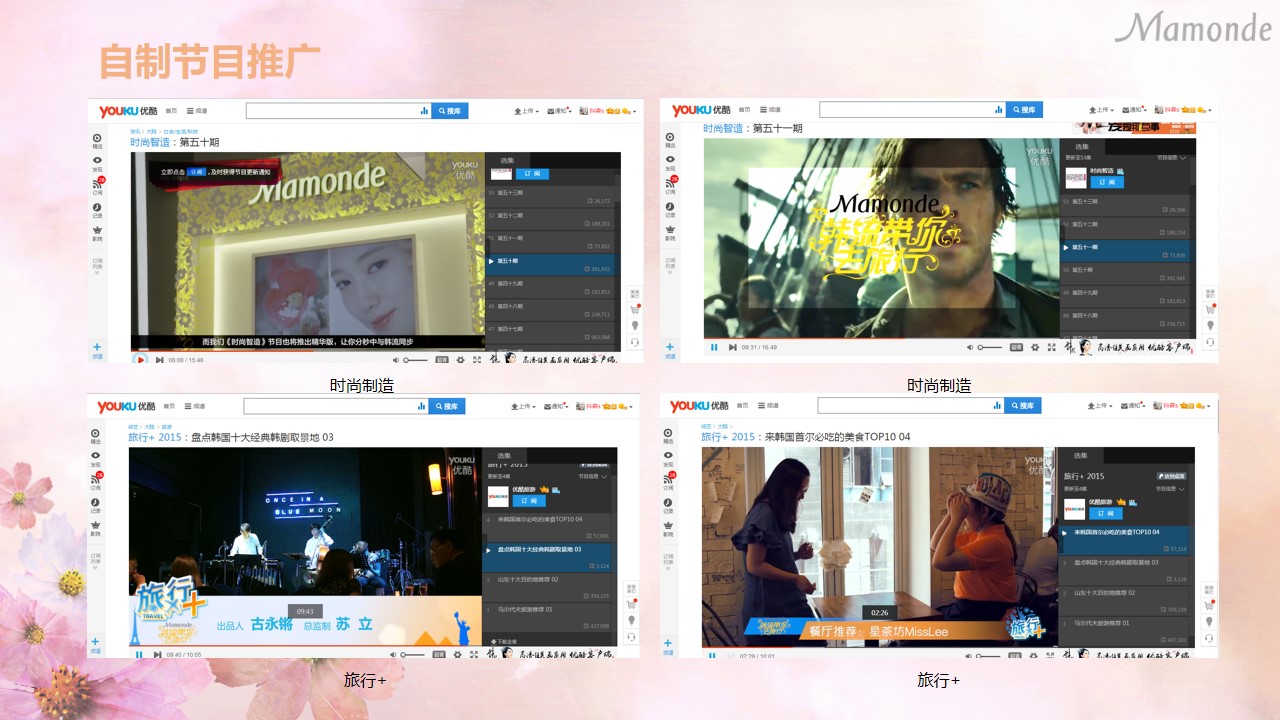The height and width of the screenshot is (720, 1280).
Task: Open 频道 menu in 第五十一期 window
Action: (x=770, y=110)
